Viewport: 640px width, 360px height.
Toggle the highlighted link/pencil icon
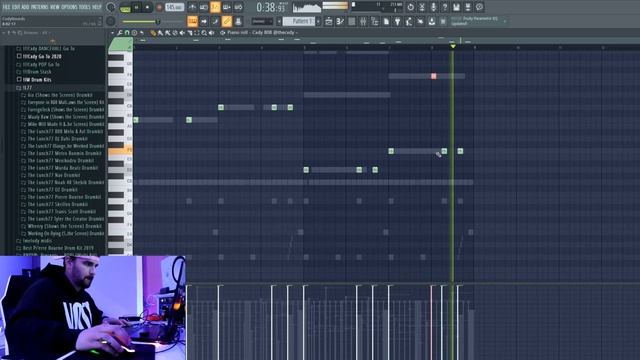coord(227,21)
